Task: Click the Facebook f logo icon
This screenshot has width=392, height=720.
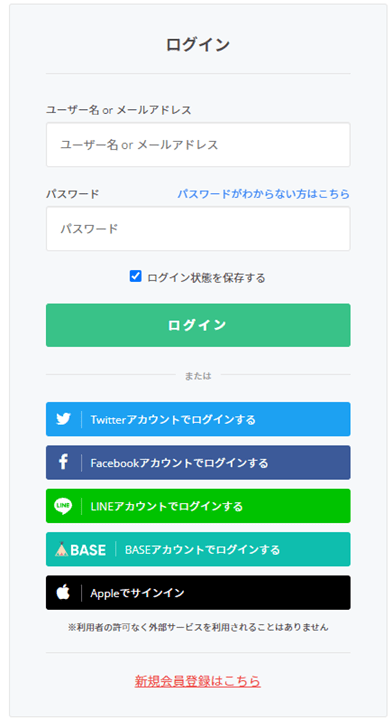Action: pyautogui.click(x=63, y=462)
